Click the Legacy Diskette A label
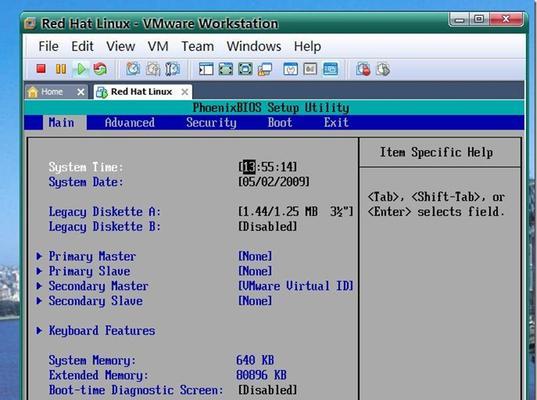Viewport: 537px width, 400px height. pos(104,212)
